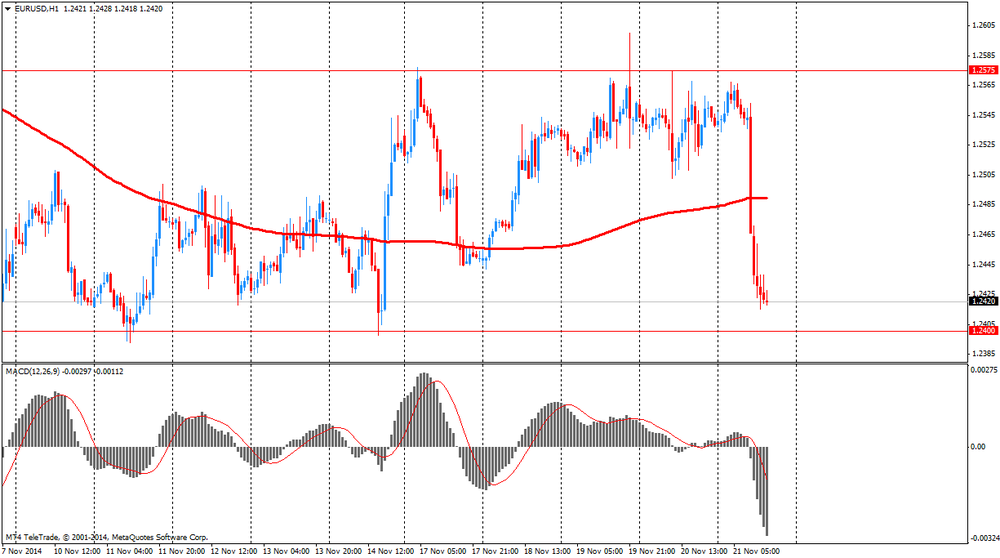Viewport: 1000px width, 558px height.
Task: Click price axis value 1.2545
Action: click(983, 115)
